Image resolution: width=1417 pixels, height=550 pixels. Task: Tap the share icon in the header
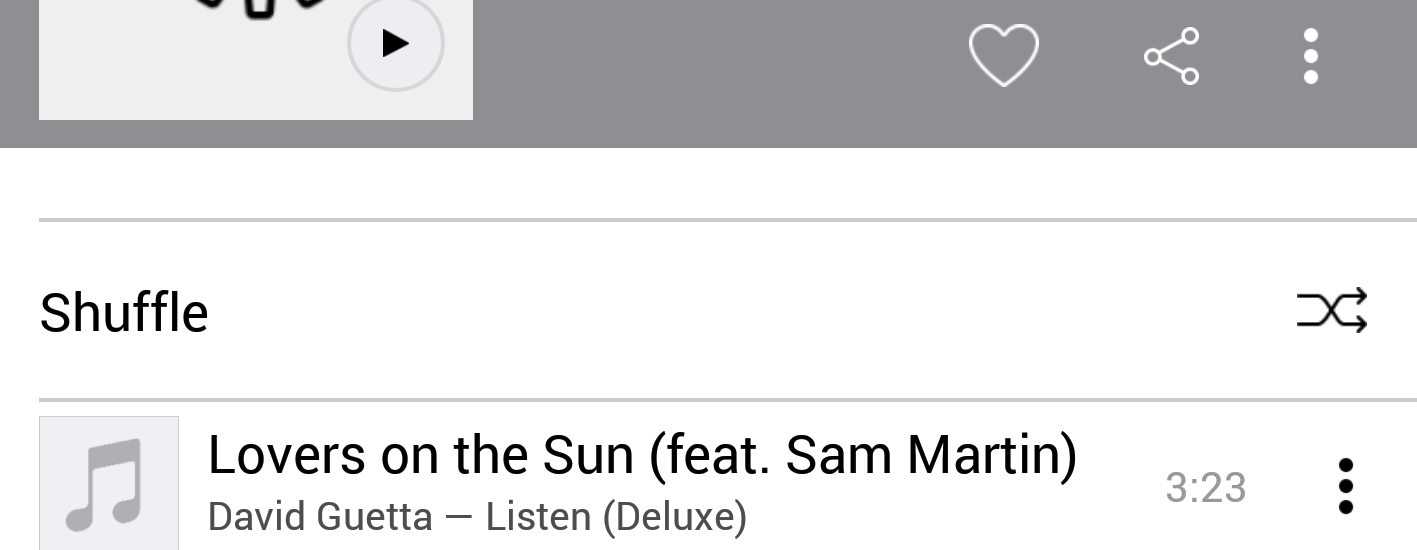1171,56
